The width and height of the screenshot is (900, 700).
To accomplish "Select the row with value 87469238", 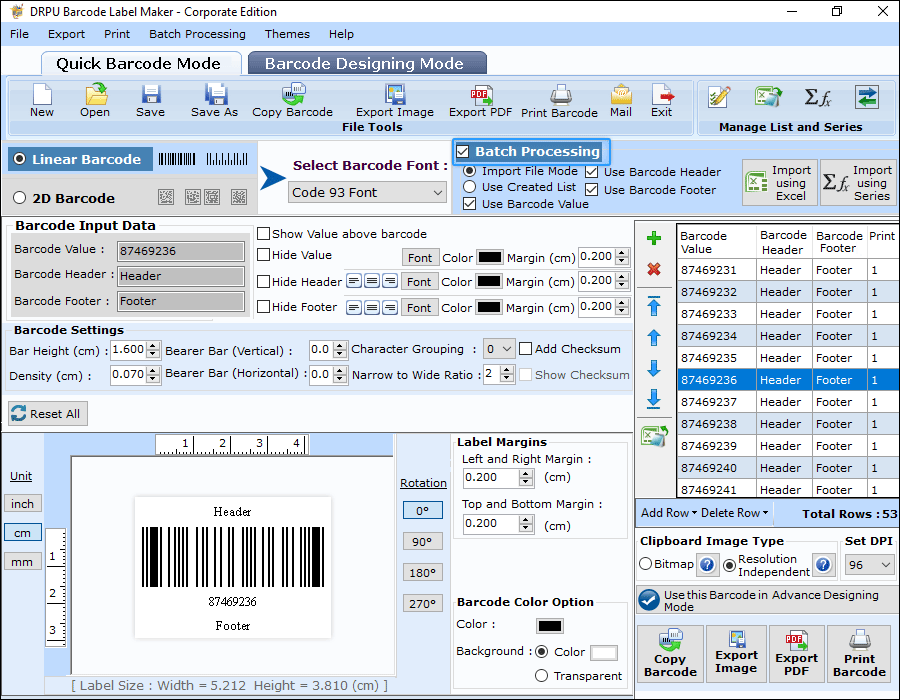I will point(788,424).
